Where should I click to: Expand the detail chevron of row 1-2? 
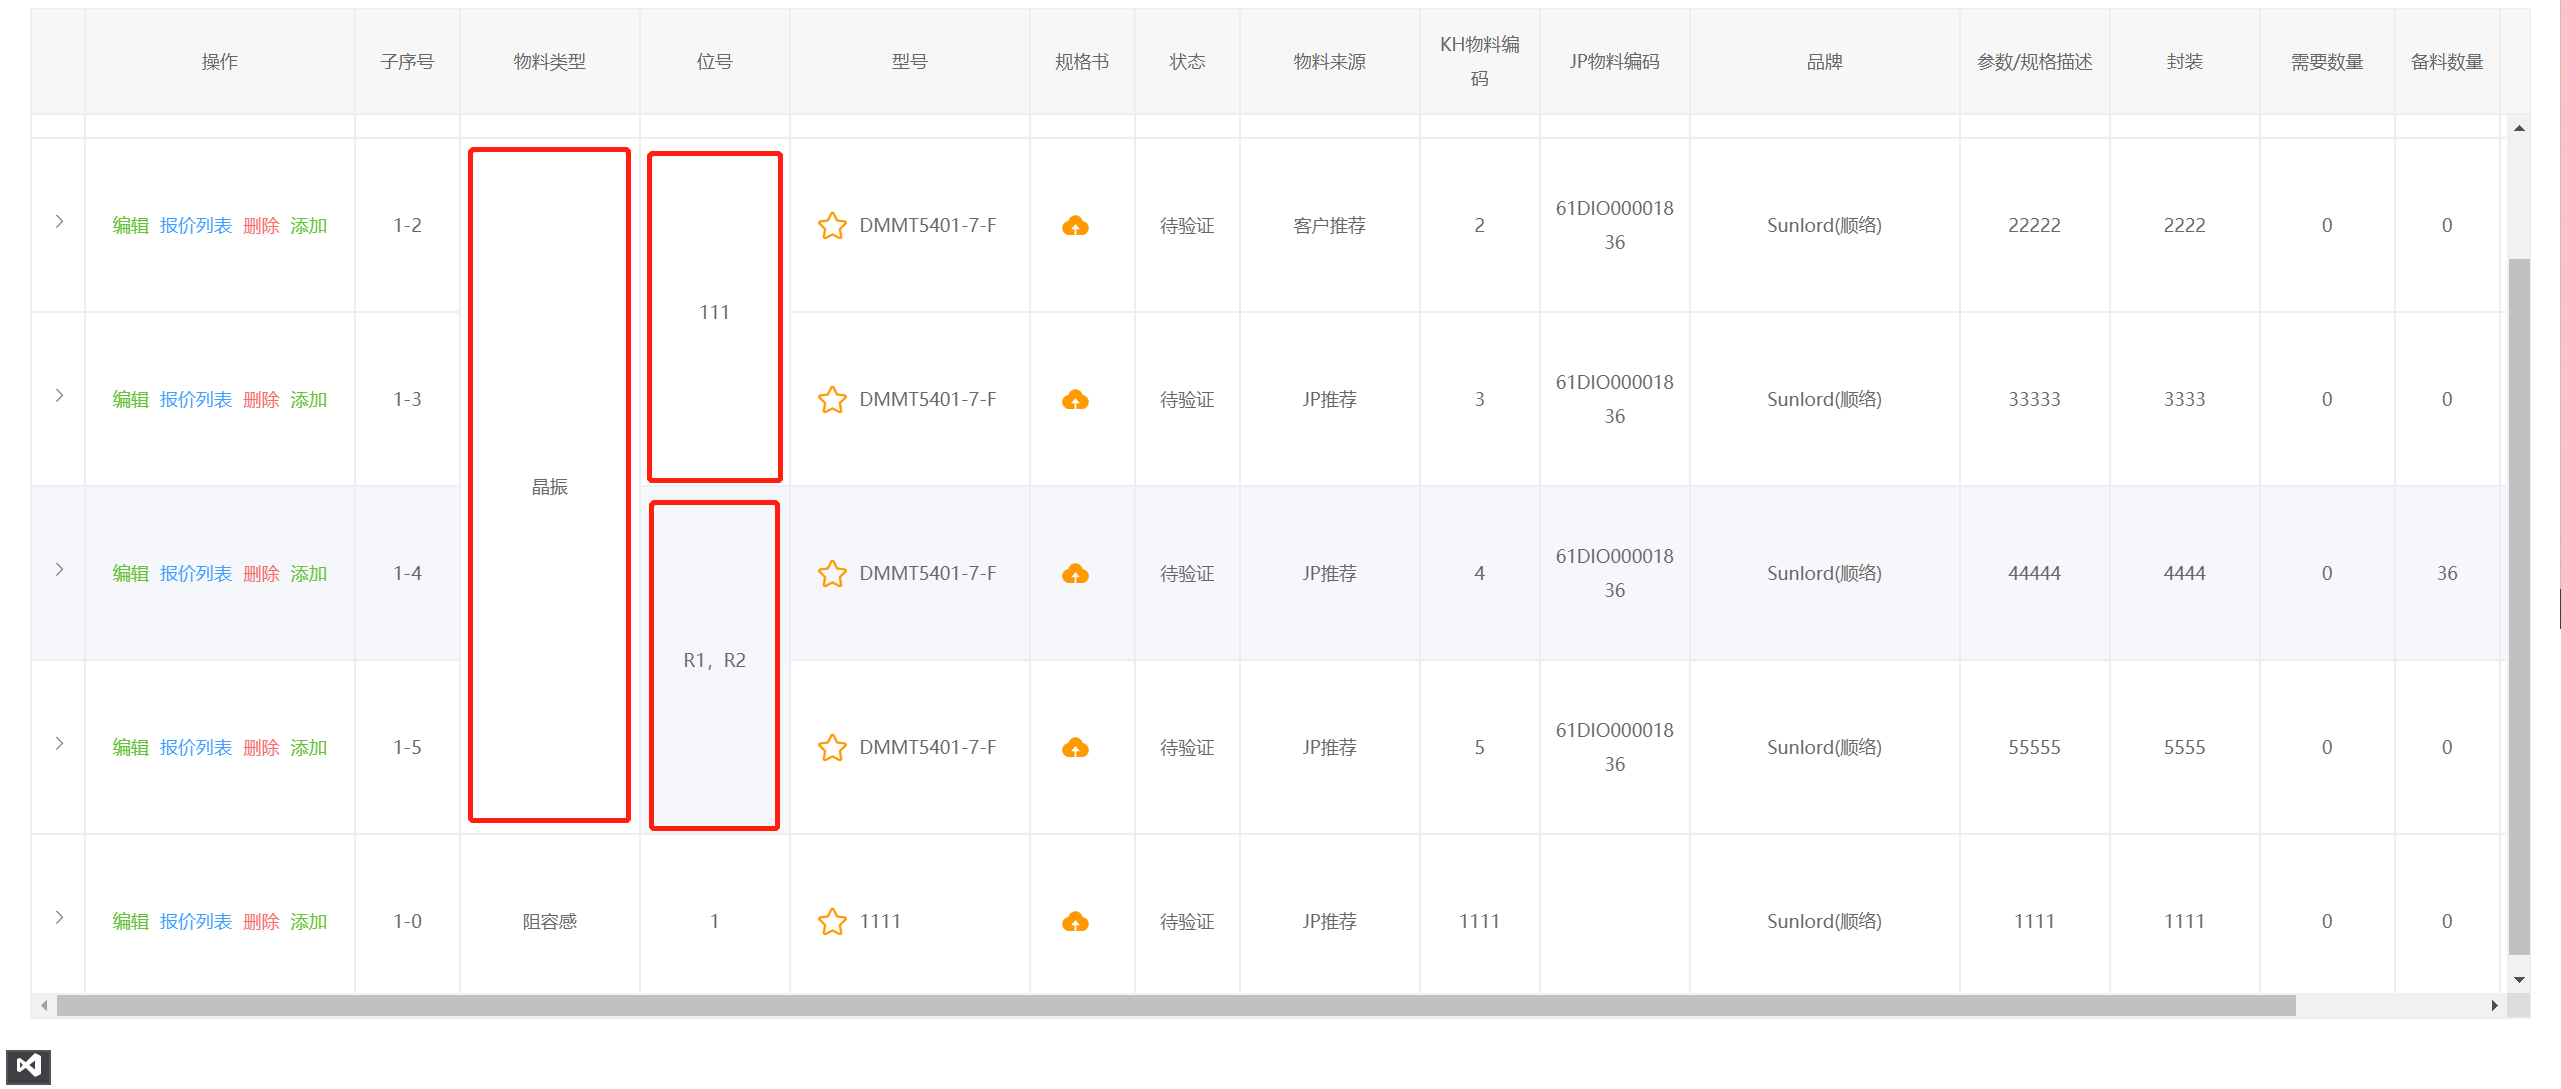point(59,222)
